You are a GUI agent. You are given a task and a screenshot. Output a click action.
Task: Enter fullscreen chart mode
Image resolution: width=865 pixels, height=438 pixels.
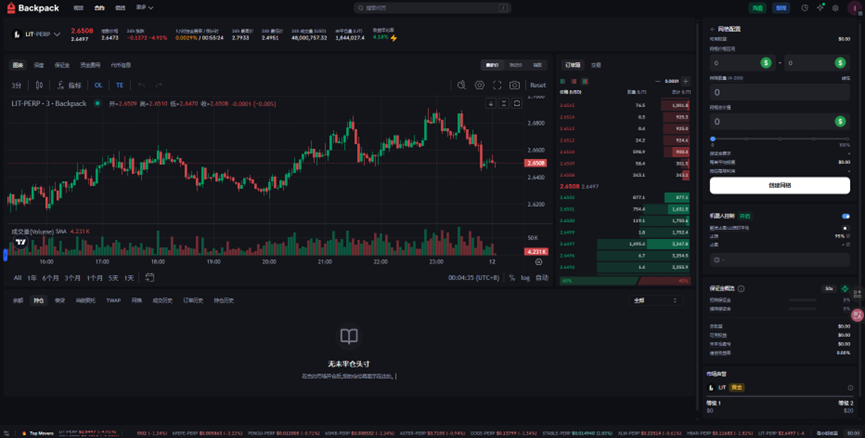click(x=497, y=85)
